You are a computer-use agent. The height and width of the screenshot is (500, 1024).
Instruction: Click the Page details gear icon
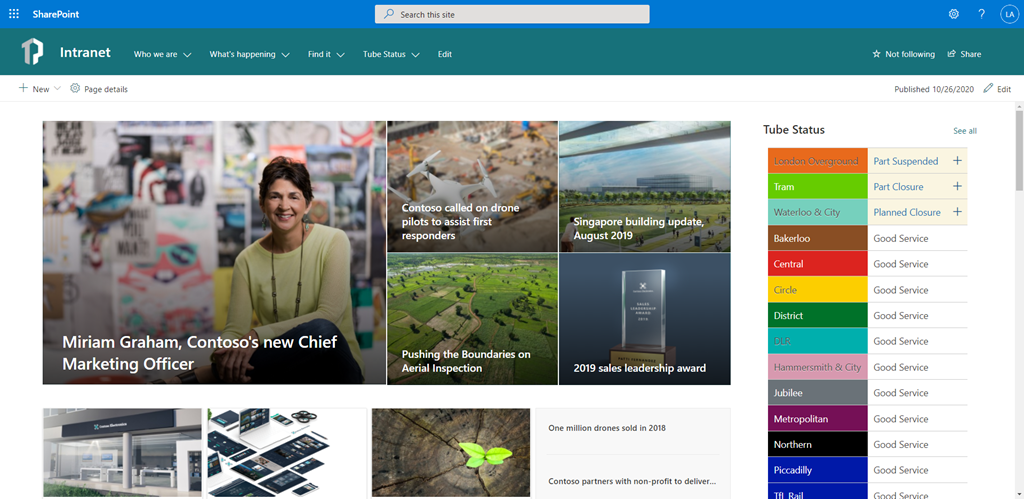pos(75,88)
